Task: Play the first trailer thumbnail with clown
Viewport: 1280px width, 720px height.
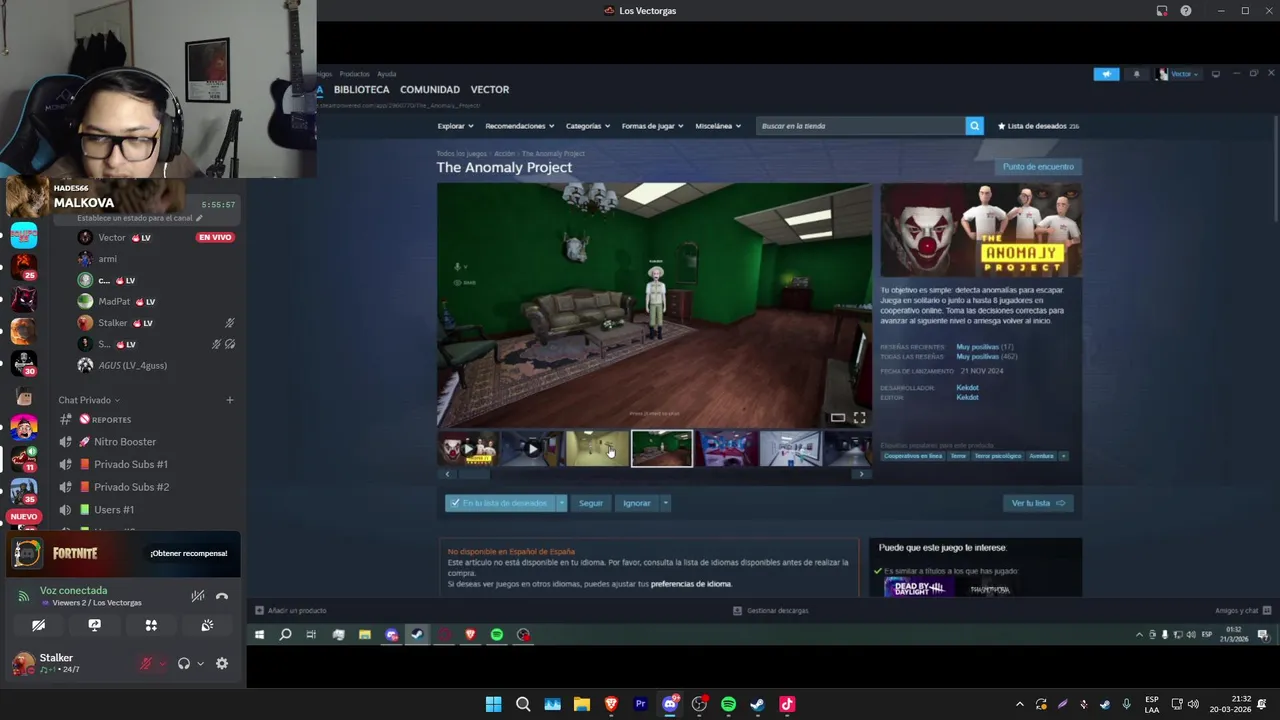Action: click(468, 449)
